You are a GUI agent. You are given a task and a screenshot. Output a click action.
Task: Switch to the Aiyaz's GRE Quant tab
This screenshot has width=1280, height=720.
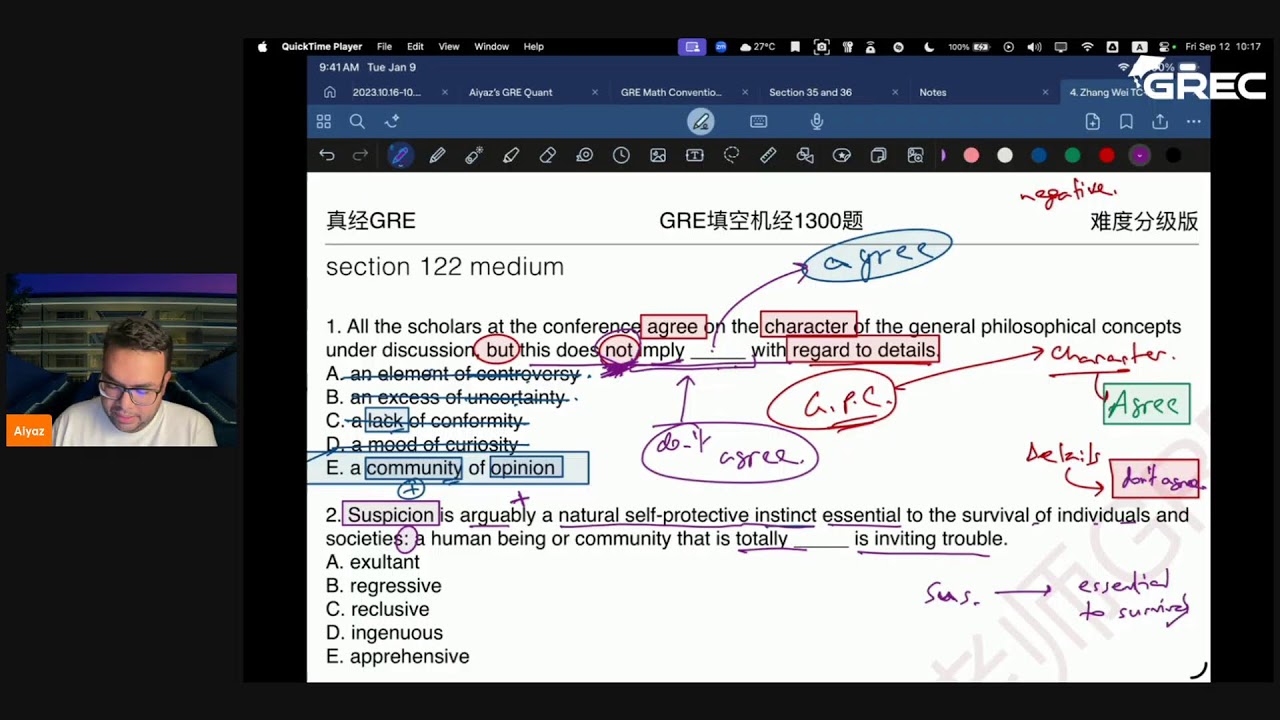click(x=510, y=92)
